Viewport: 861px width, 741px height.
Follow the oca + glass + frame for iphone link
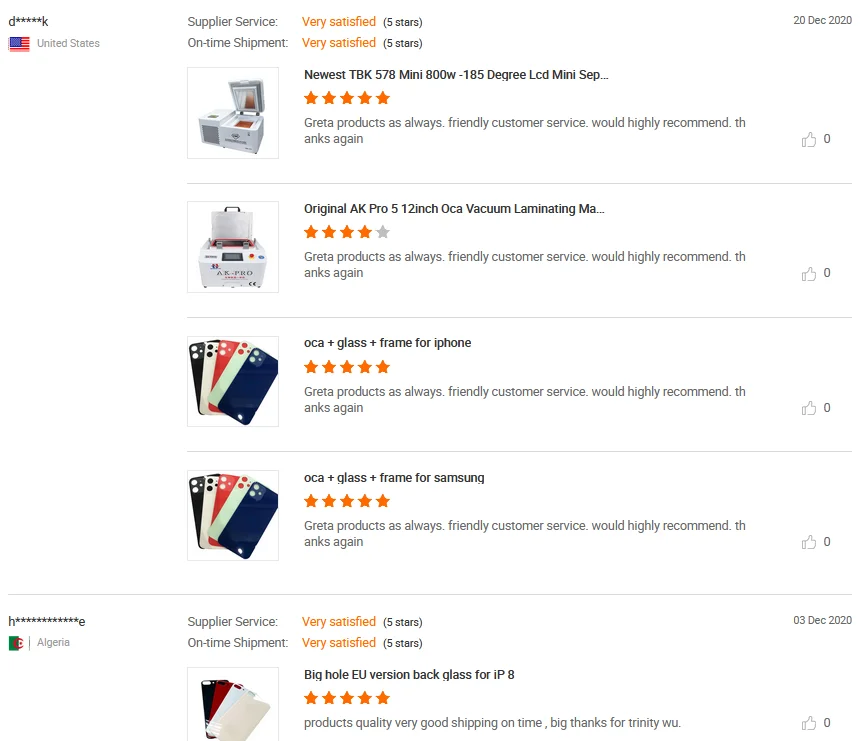point(387,343)
